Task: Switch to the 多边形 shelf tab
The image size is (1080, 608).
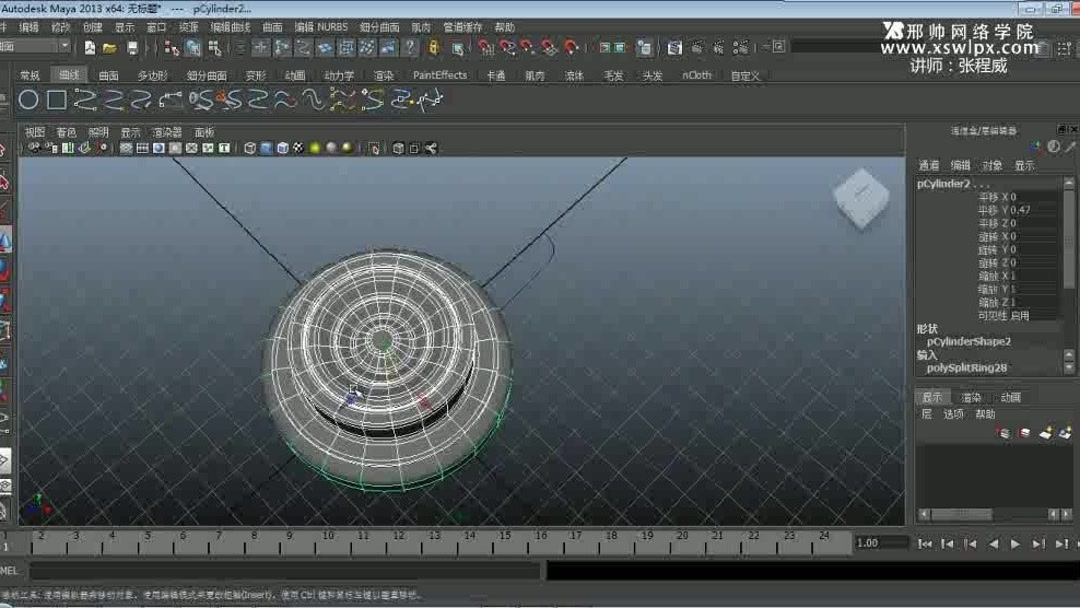Action: point(152,74)
